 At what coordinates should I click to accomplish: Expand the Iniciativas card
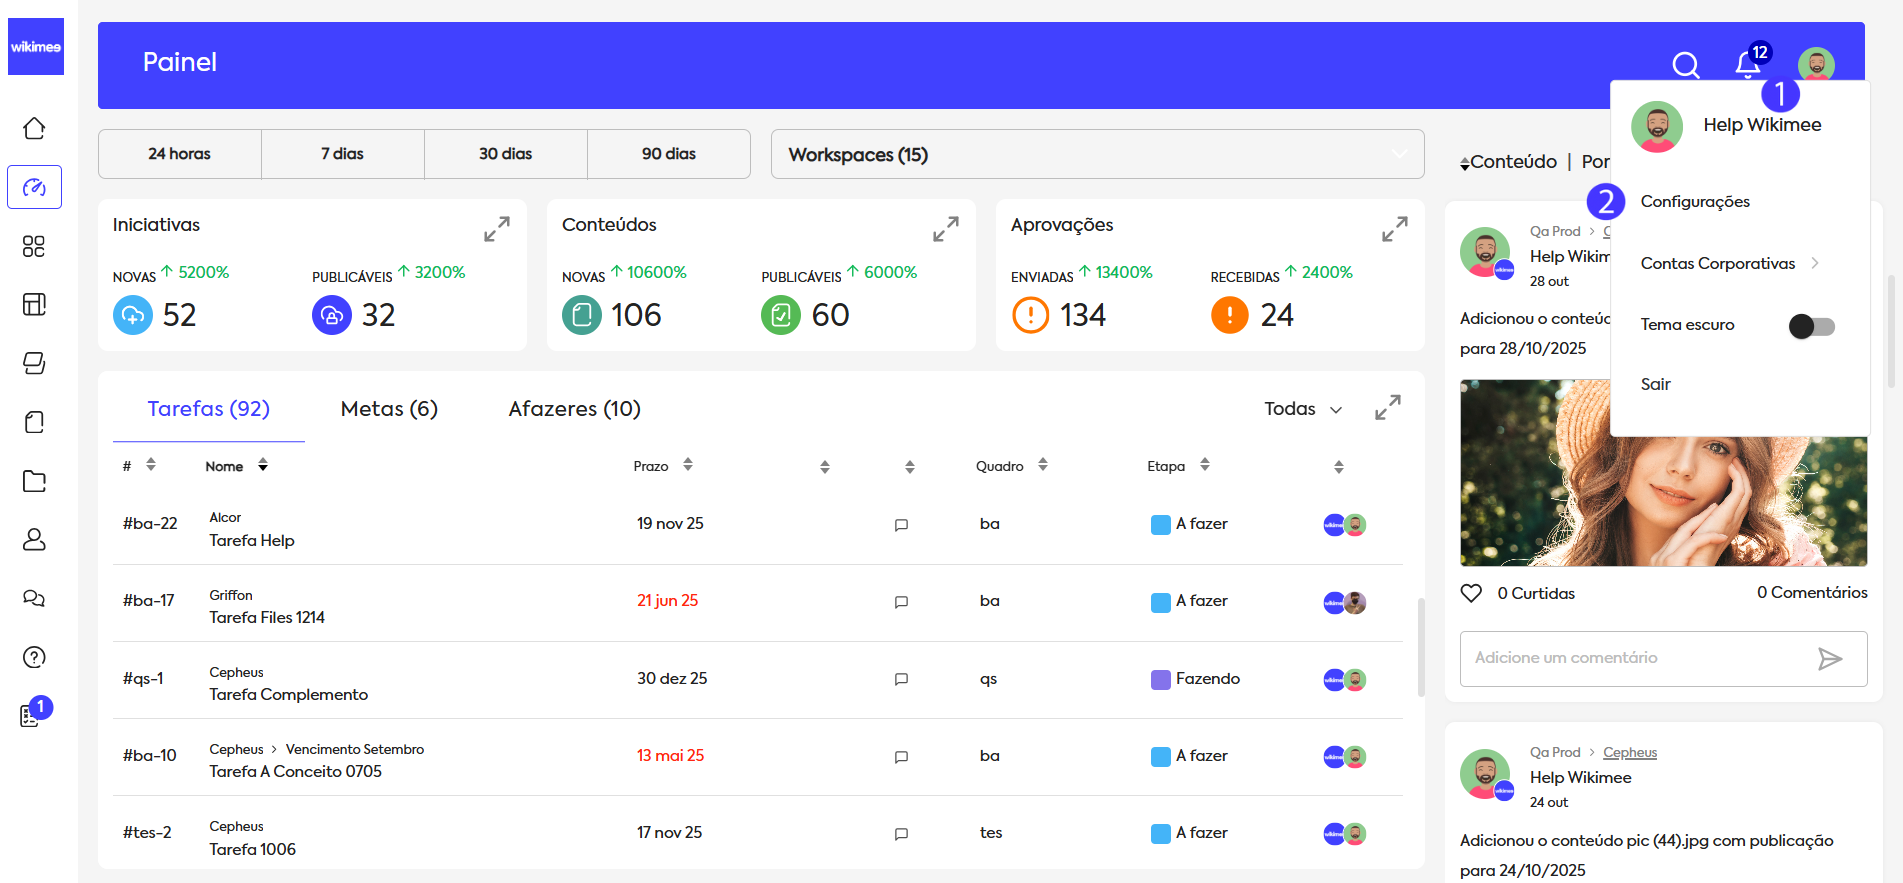pos(497,229)
